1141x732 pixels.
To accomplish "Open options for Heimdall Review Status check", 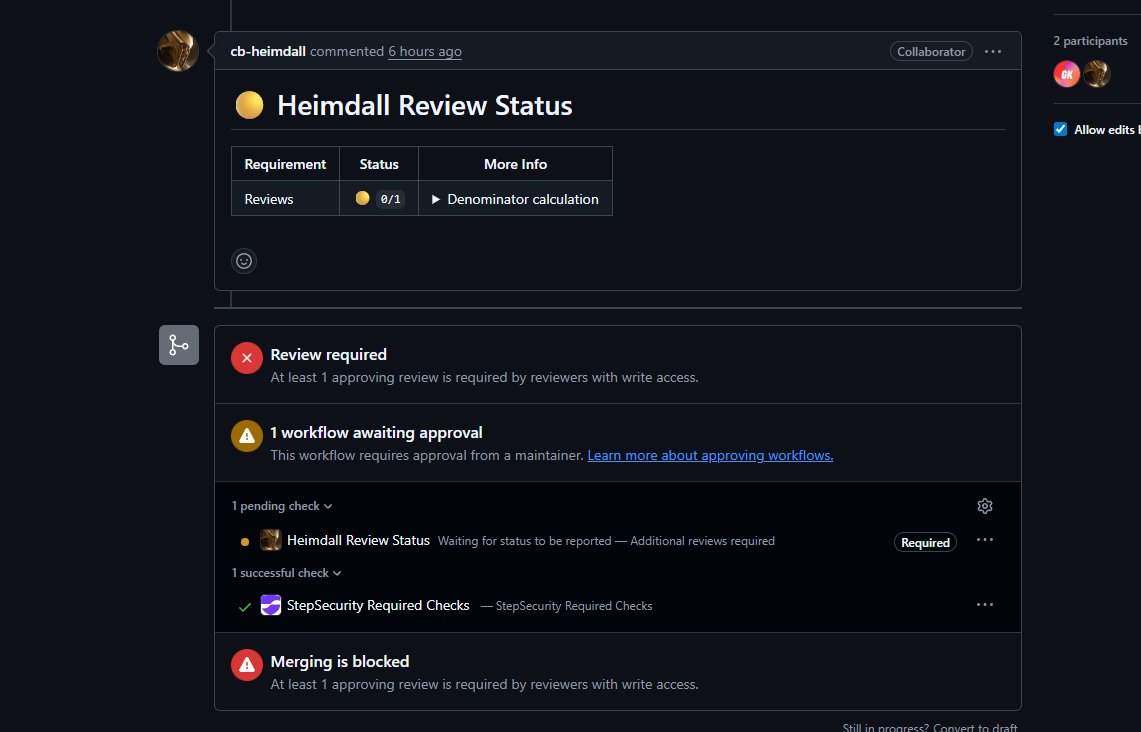I will coord(985,540).
